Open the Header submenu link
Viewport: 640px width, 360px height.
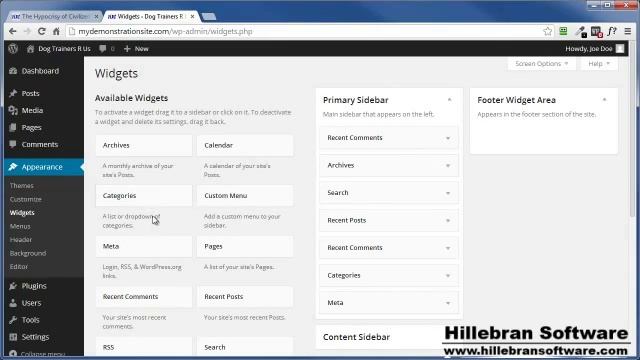21,240
